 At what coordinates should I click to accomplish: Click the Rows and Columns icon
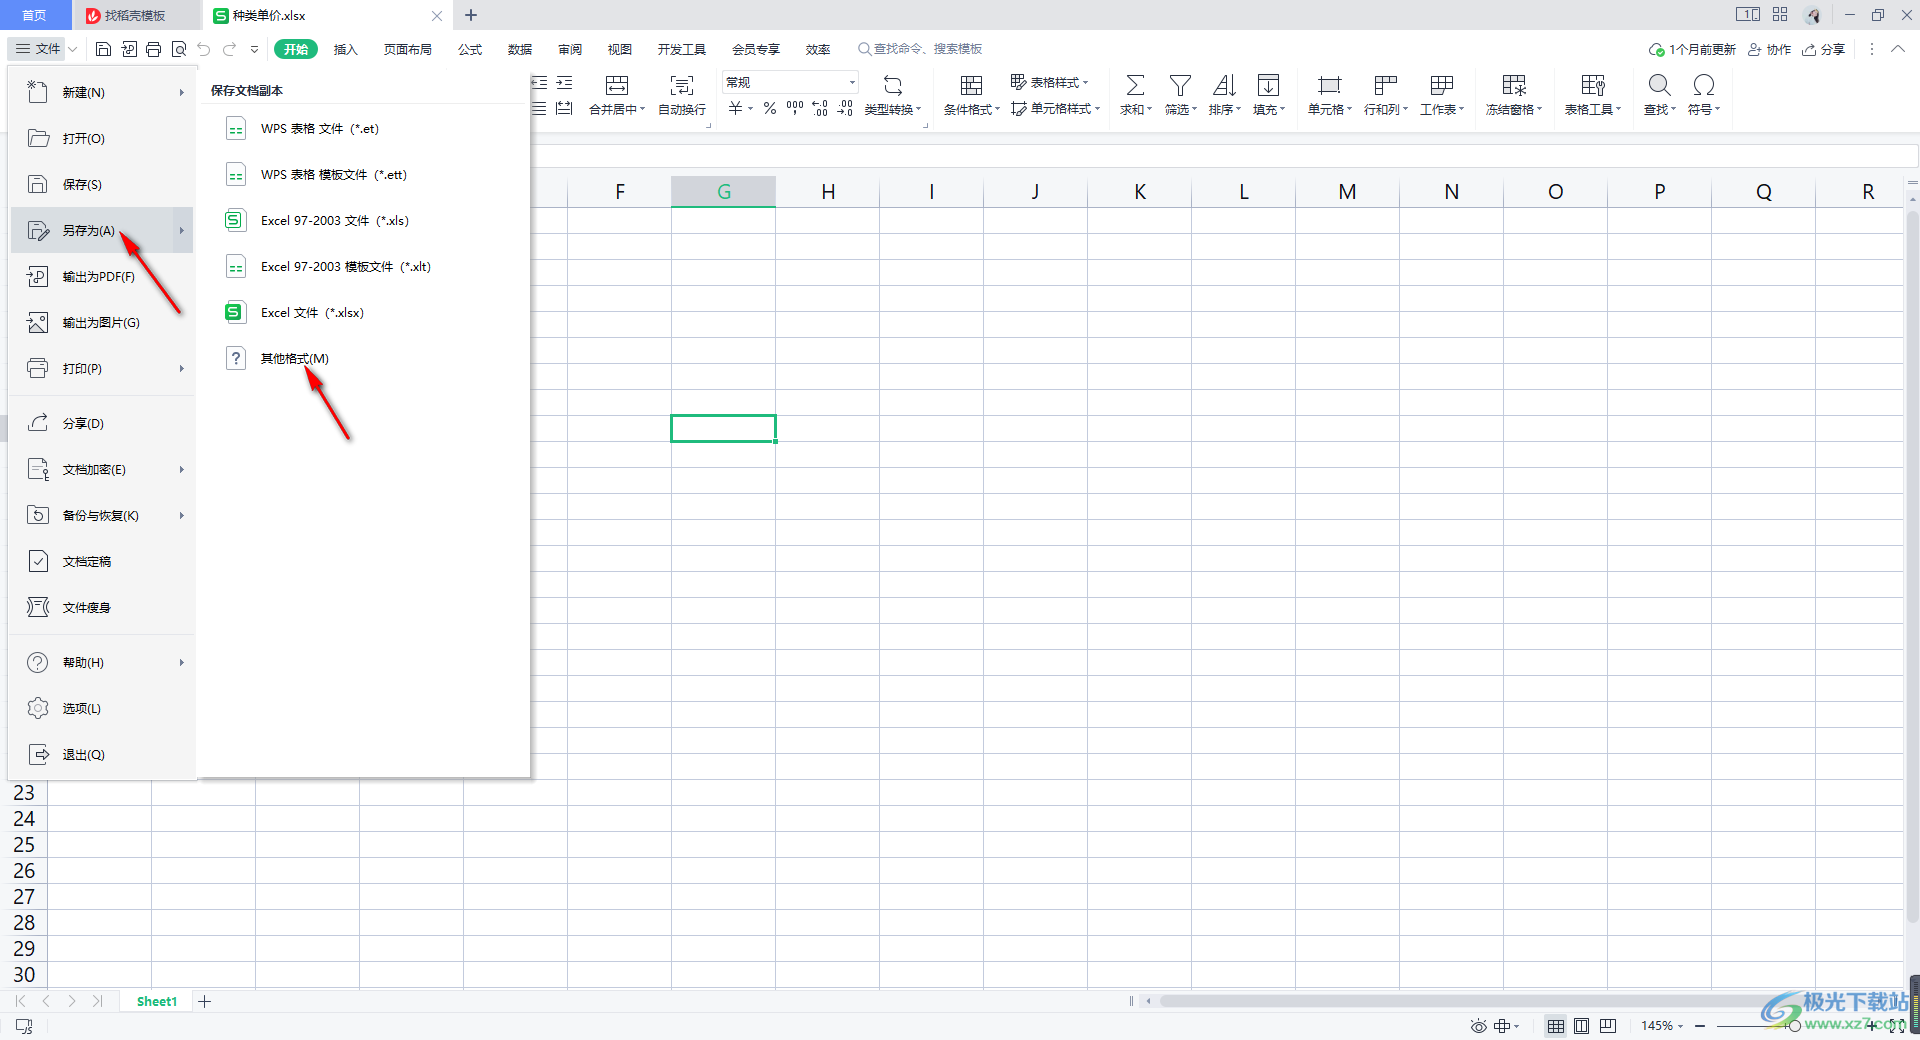[1385, 85]
